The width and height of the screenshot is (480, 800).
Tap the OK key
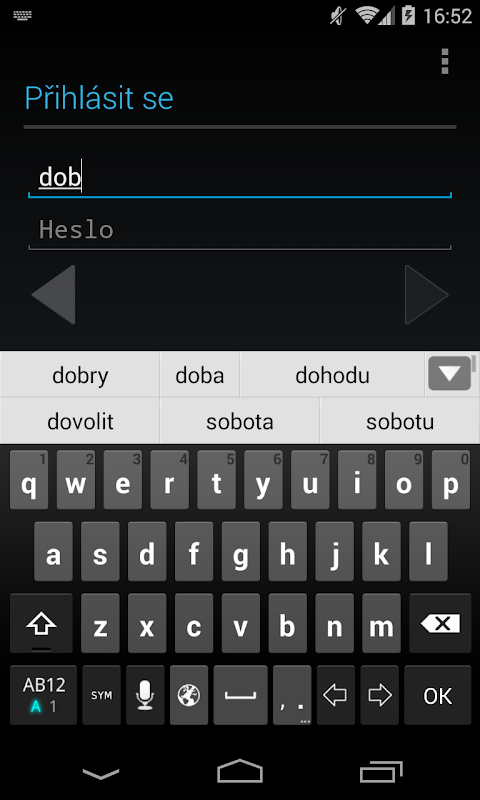click(x=438, y=694)
